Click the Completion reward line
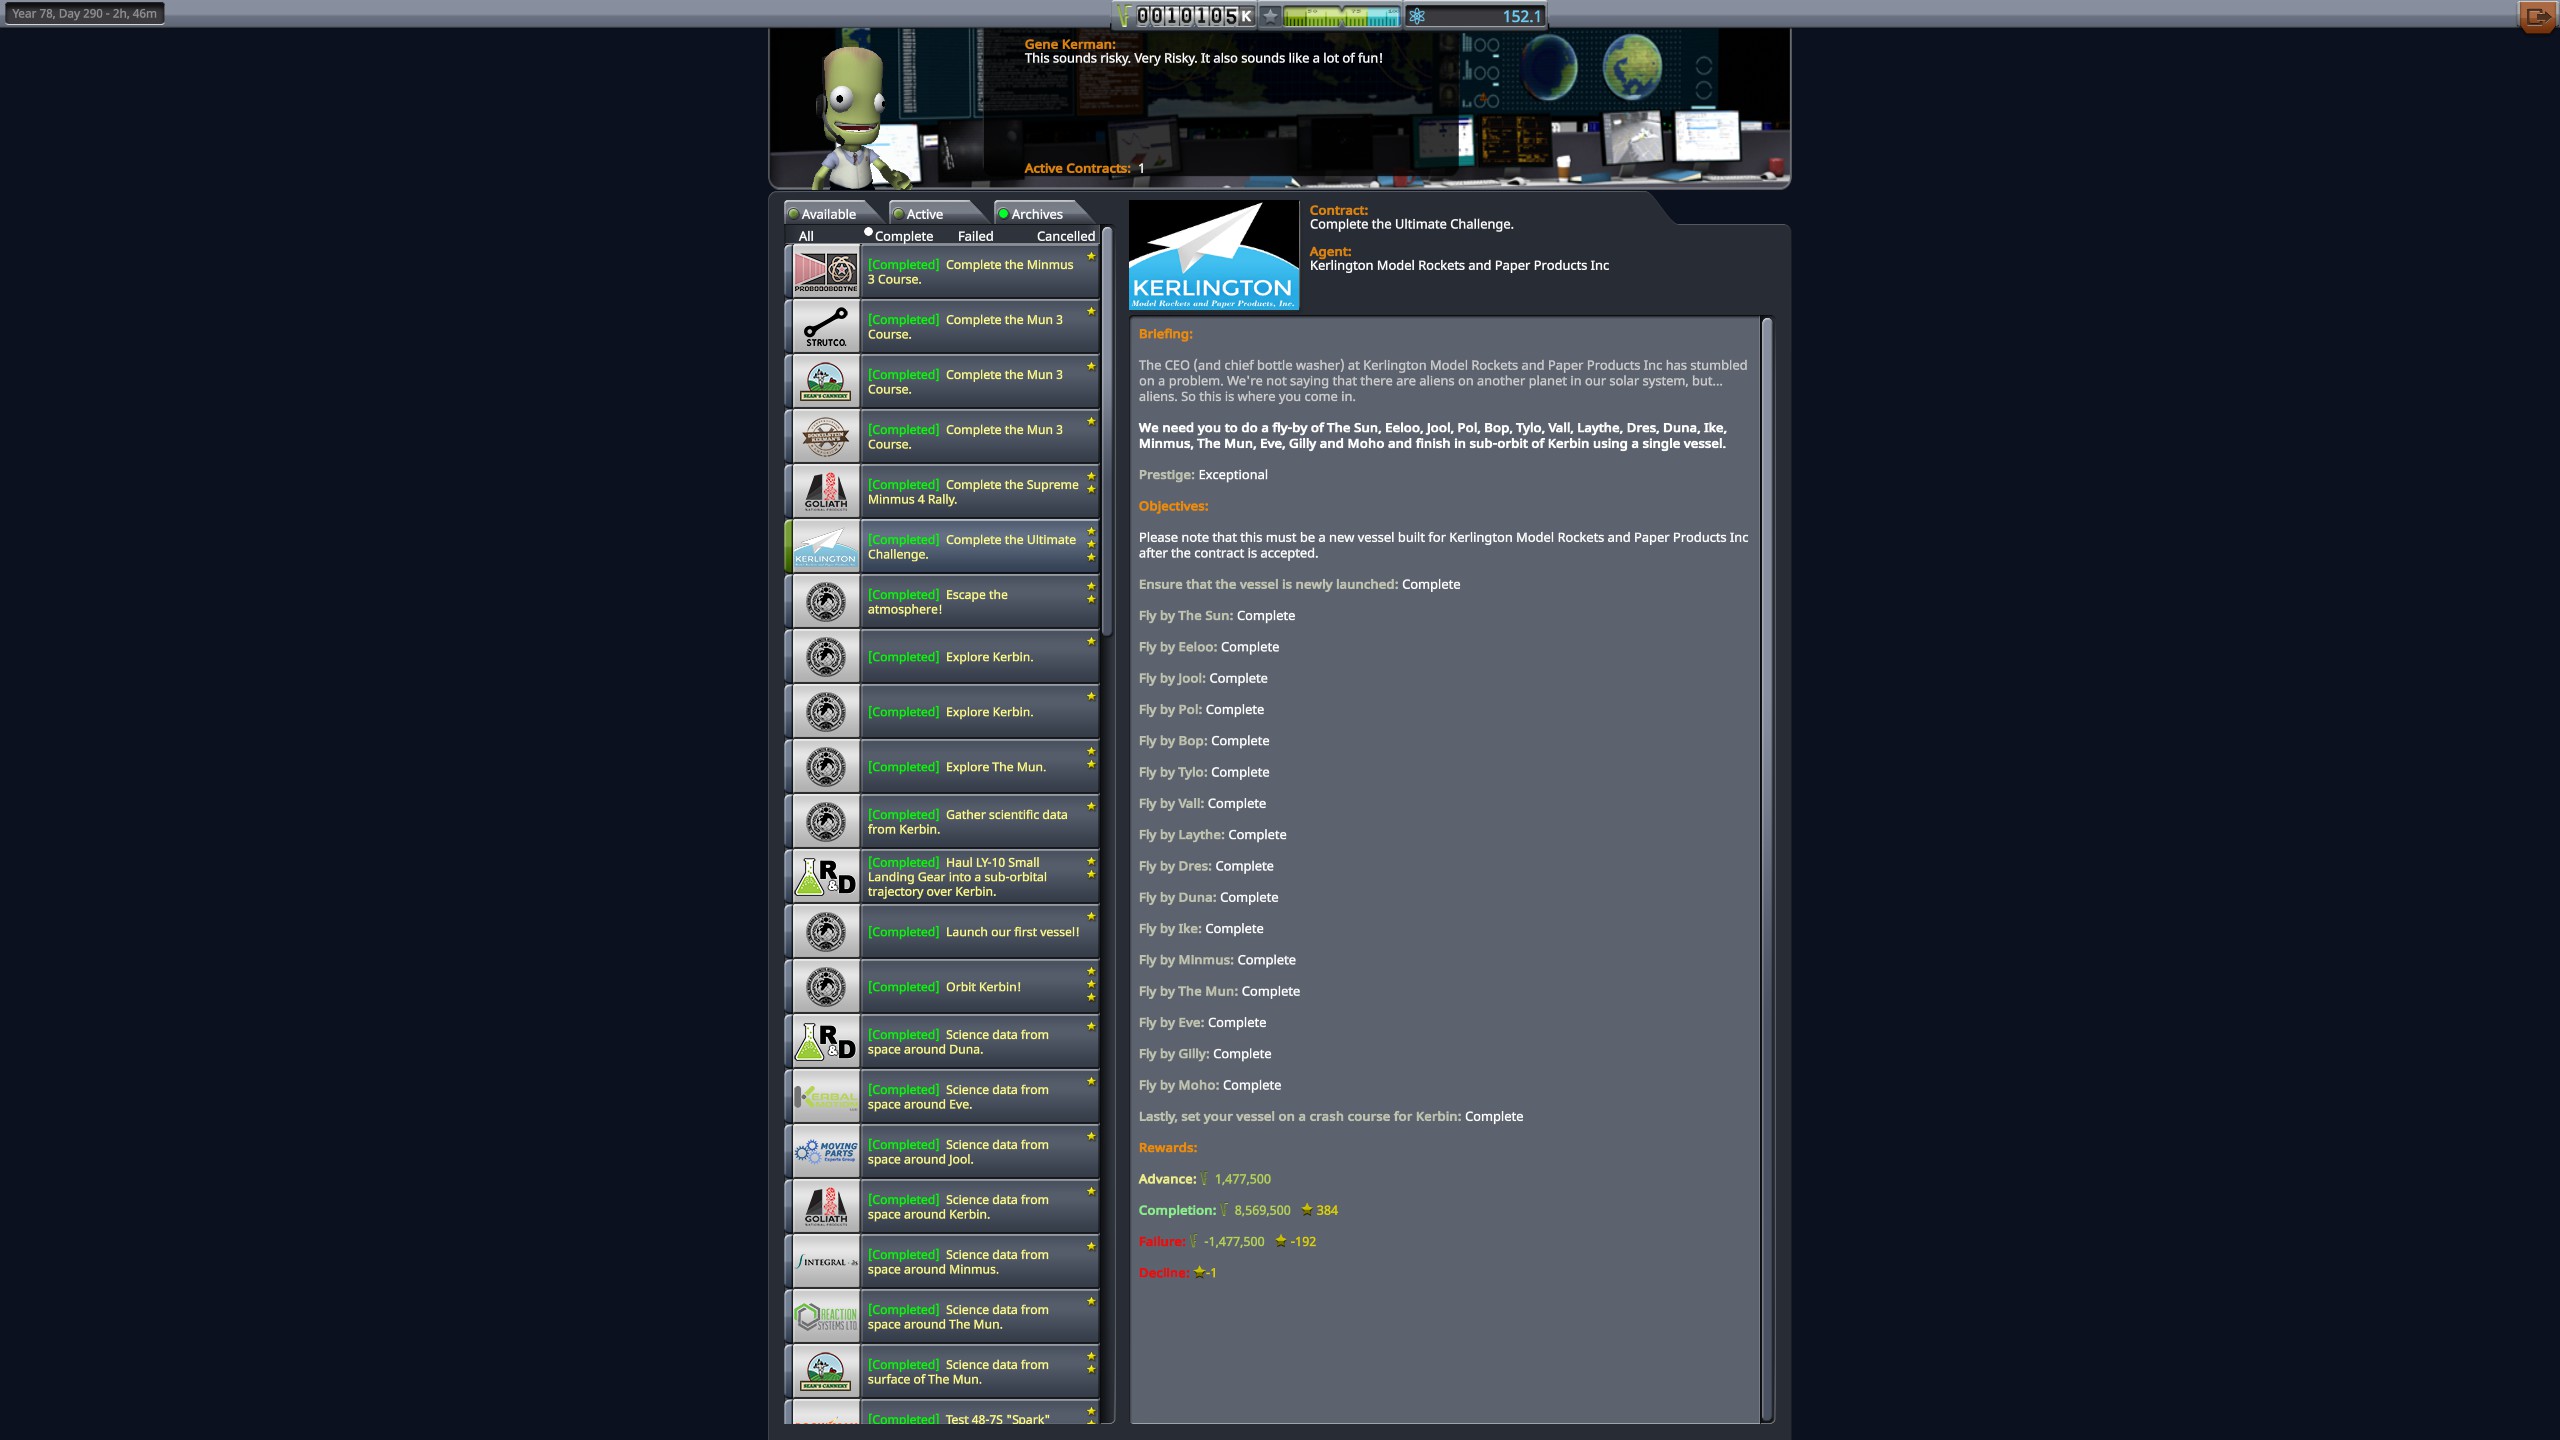Image resolution: width=2560 pixels, height=1440 pixels. [1237, 1210]
